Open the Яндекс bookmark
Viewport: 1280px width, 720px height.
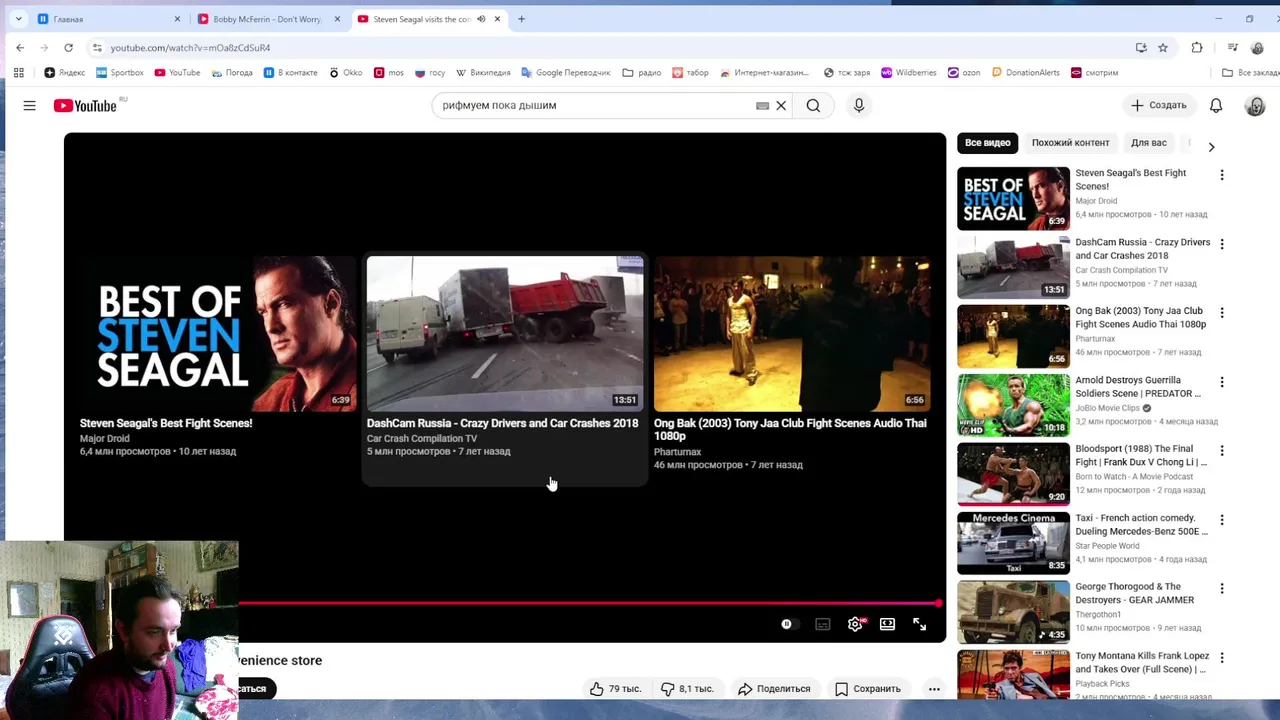click(x=65, y=72)
